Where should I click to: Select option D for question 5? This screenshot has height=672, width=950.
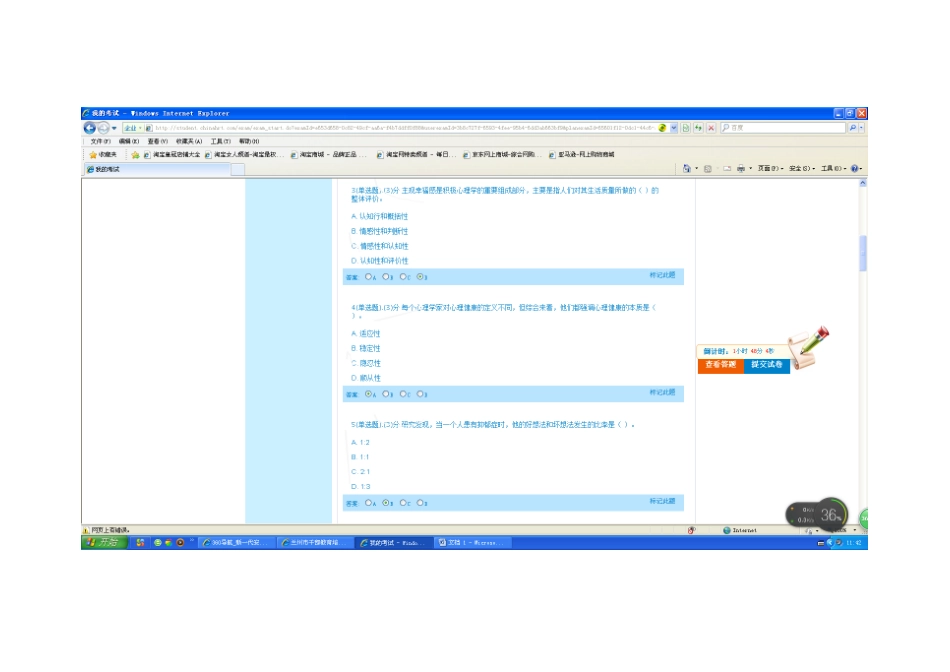coord(420,503)
